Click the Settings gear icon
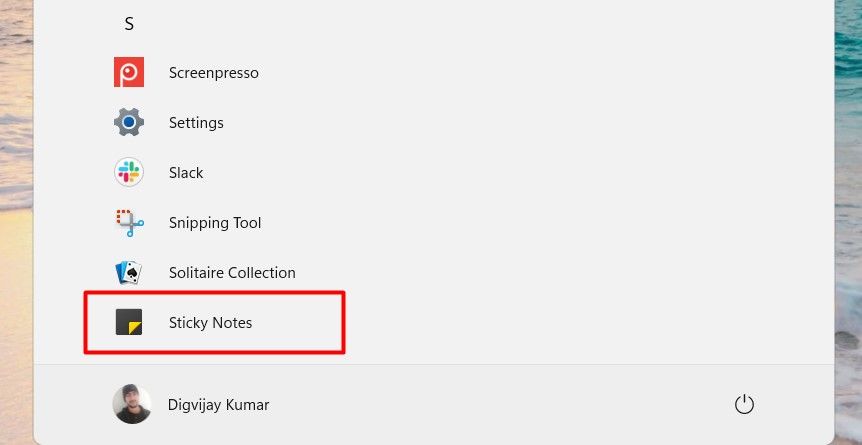The image size is (862, 445). coord(129,122)
